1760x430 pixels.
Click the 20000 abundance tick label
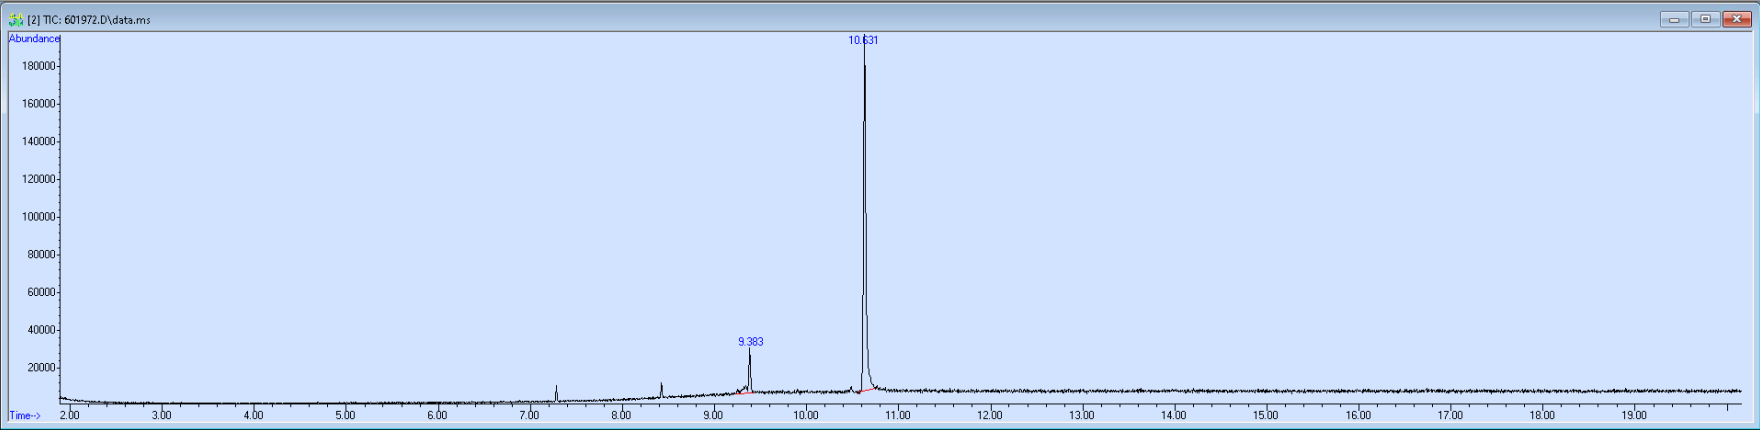point(41,368)
